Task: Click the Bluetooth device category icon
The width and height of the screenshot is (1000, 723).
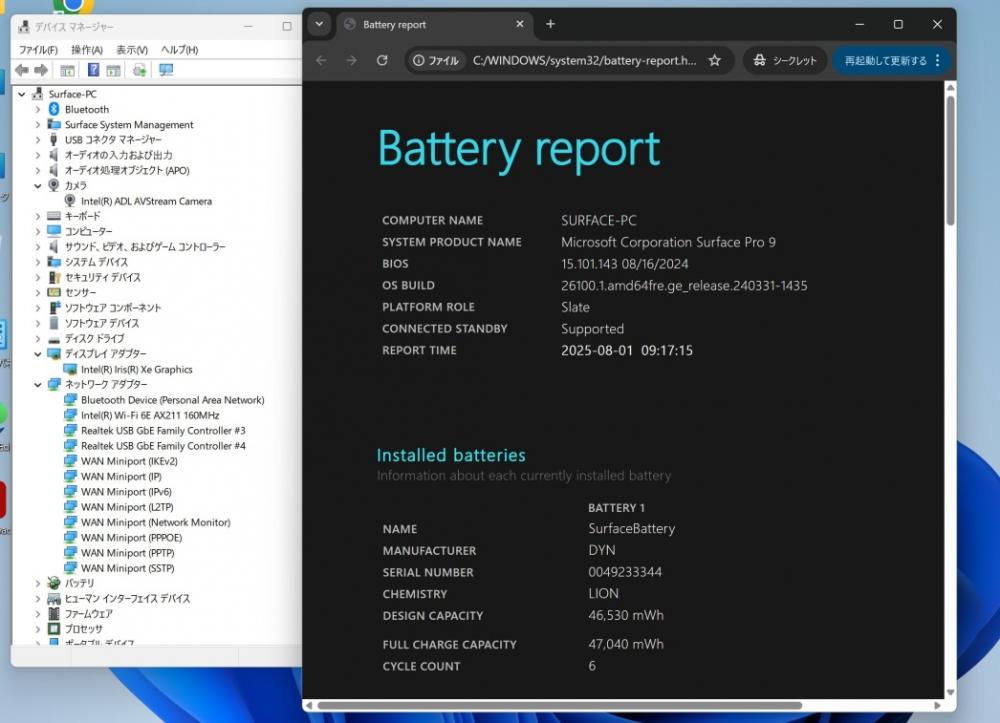Action: point(54,109)
